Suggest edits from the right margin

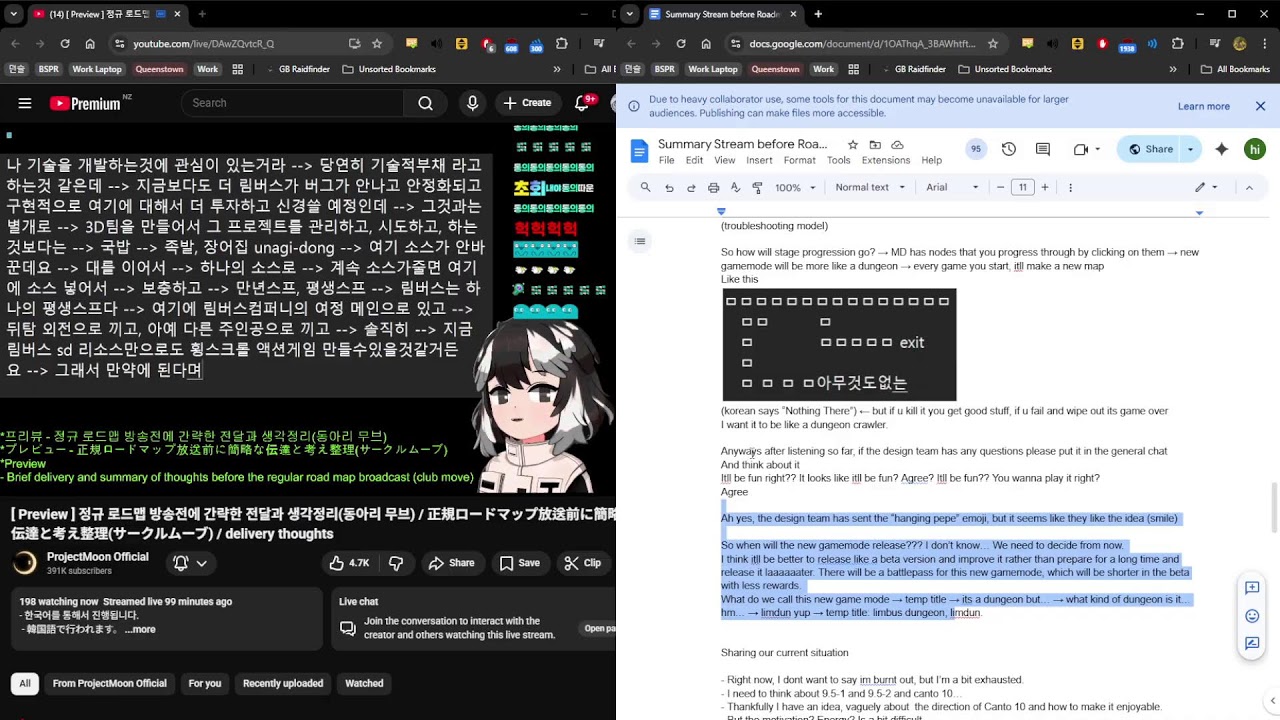tap(1251, 643)
